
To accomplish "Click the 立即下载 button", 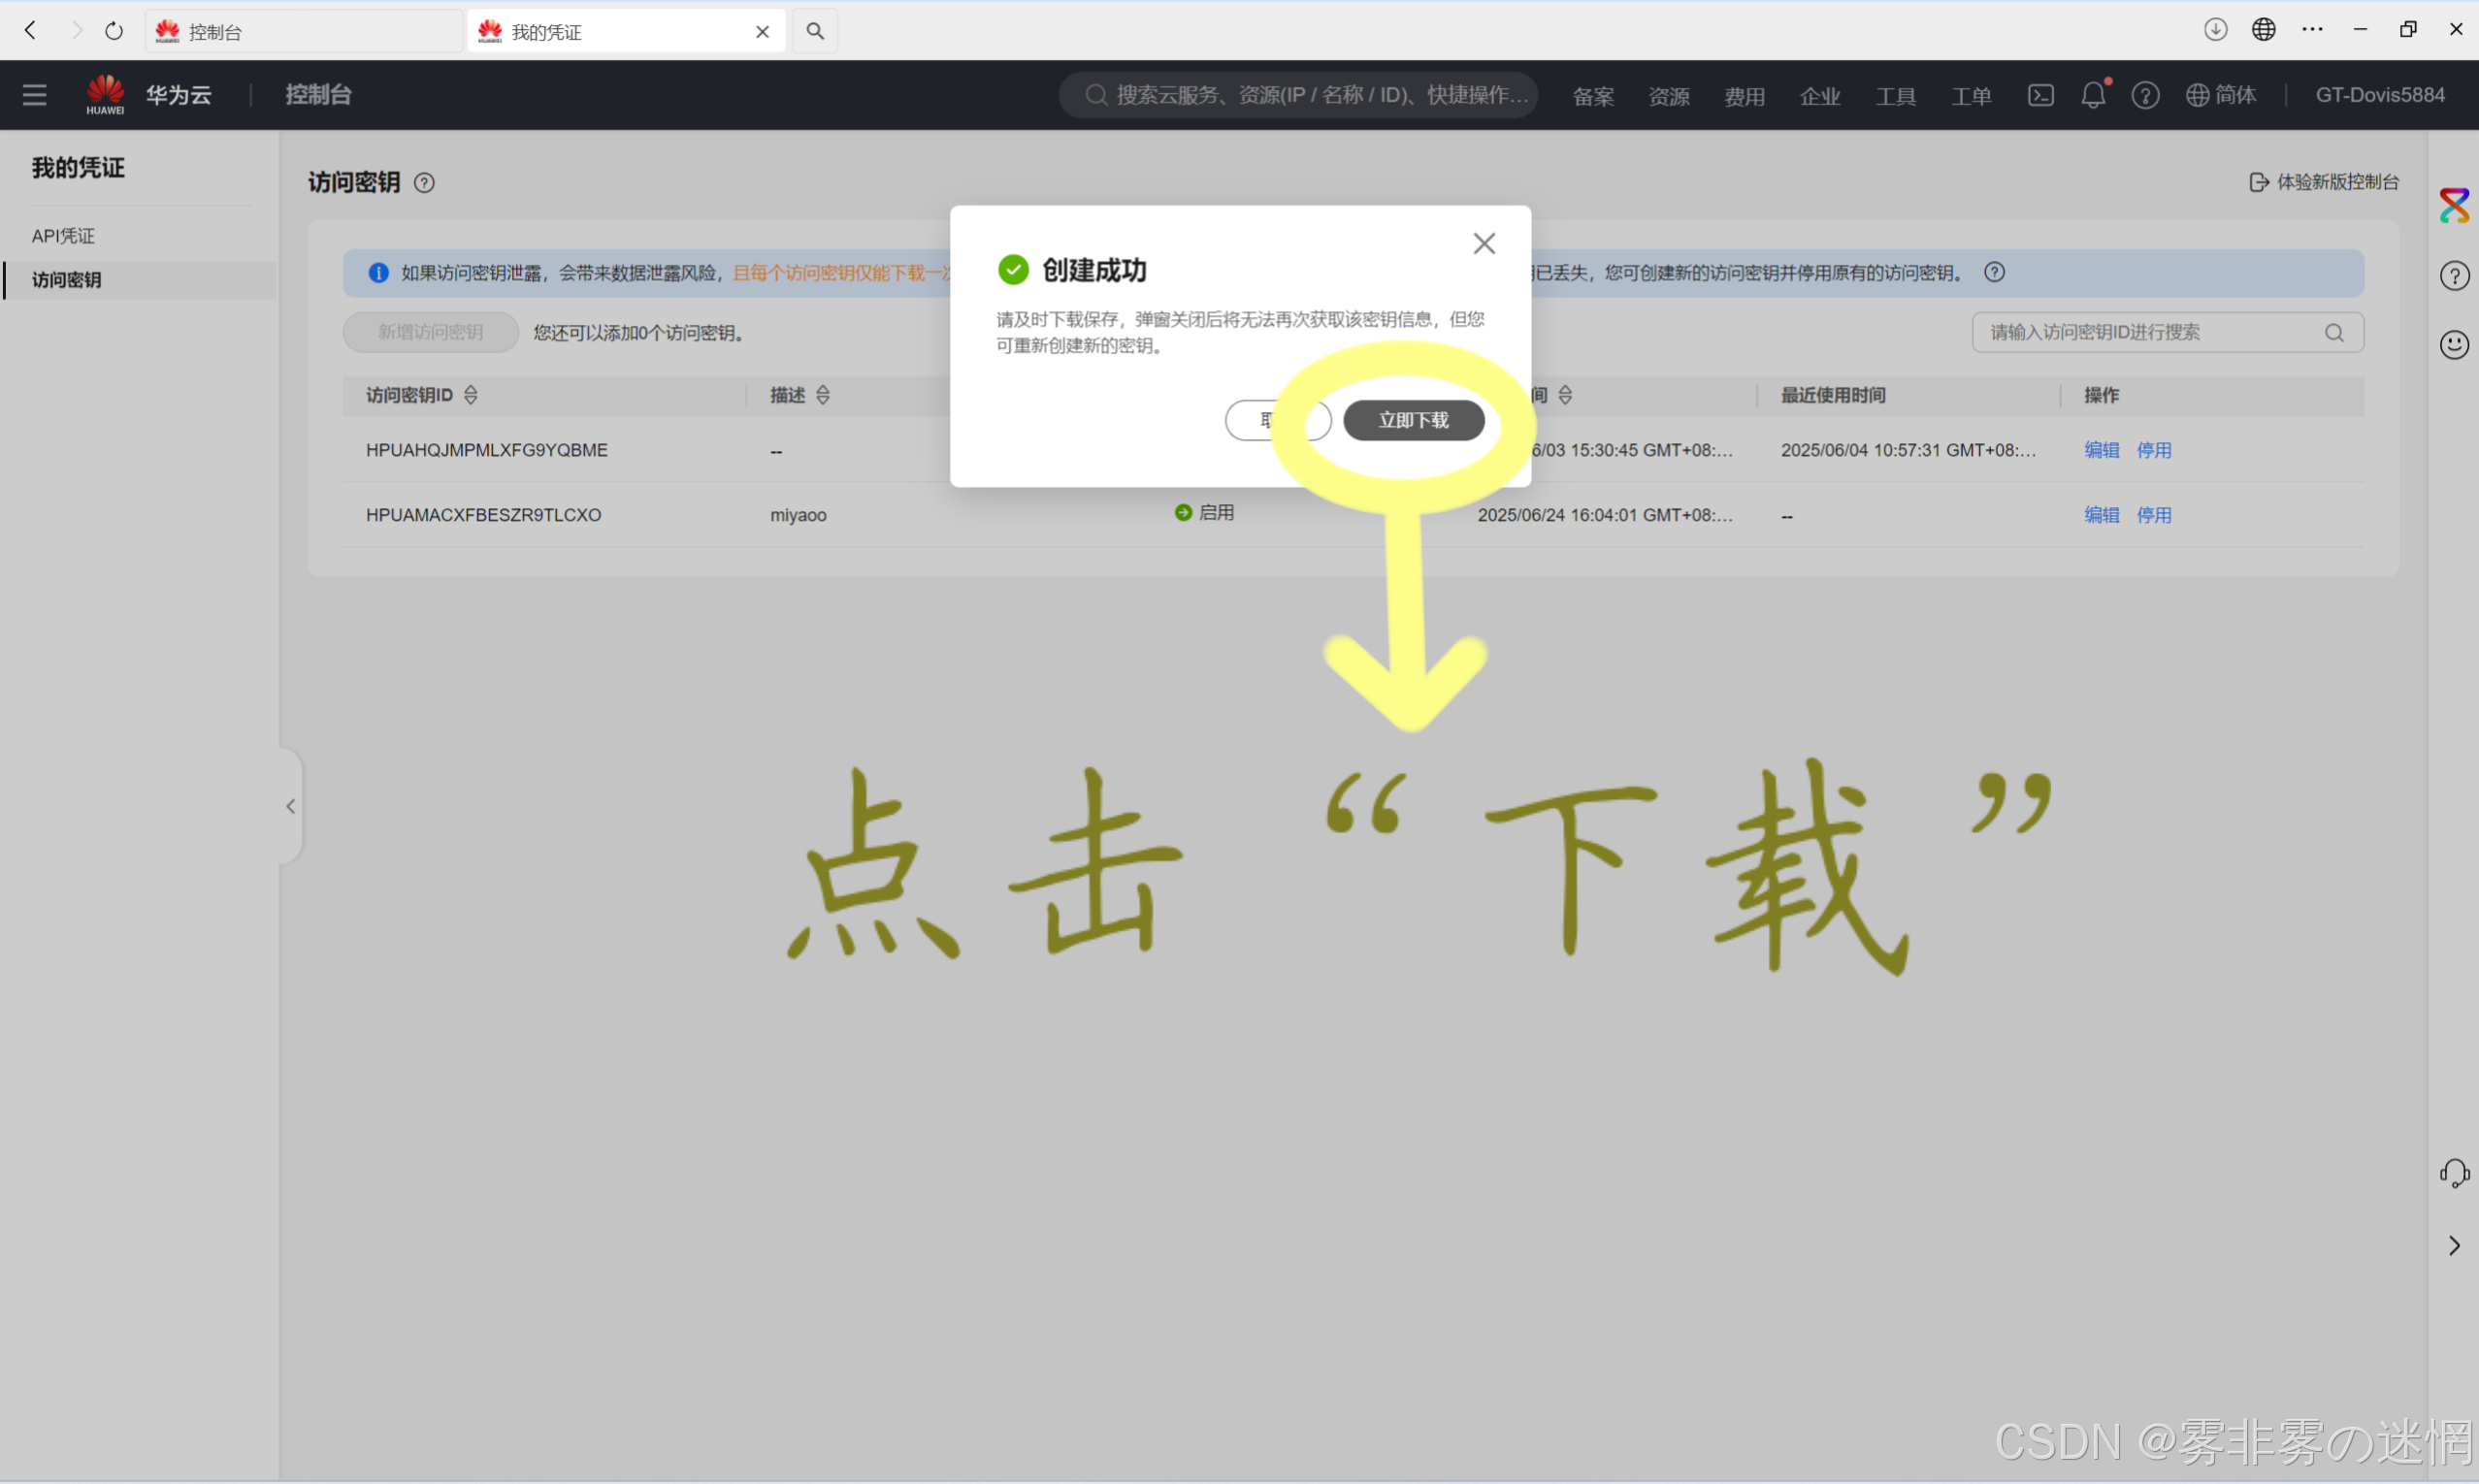I will [x=1413, y=420].
